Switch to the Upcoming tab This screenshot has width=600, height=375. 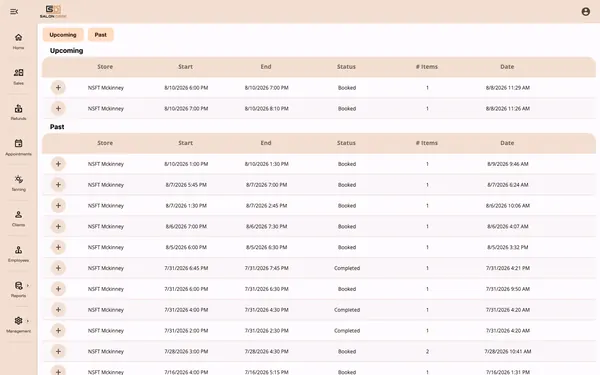tap(63, 35)
